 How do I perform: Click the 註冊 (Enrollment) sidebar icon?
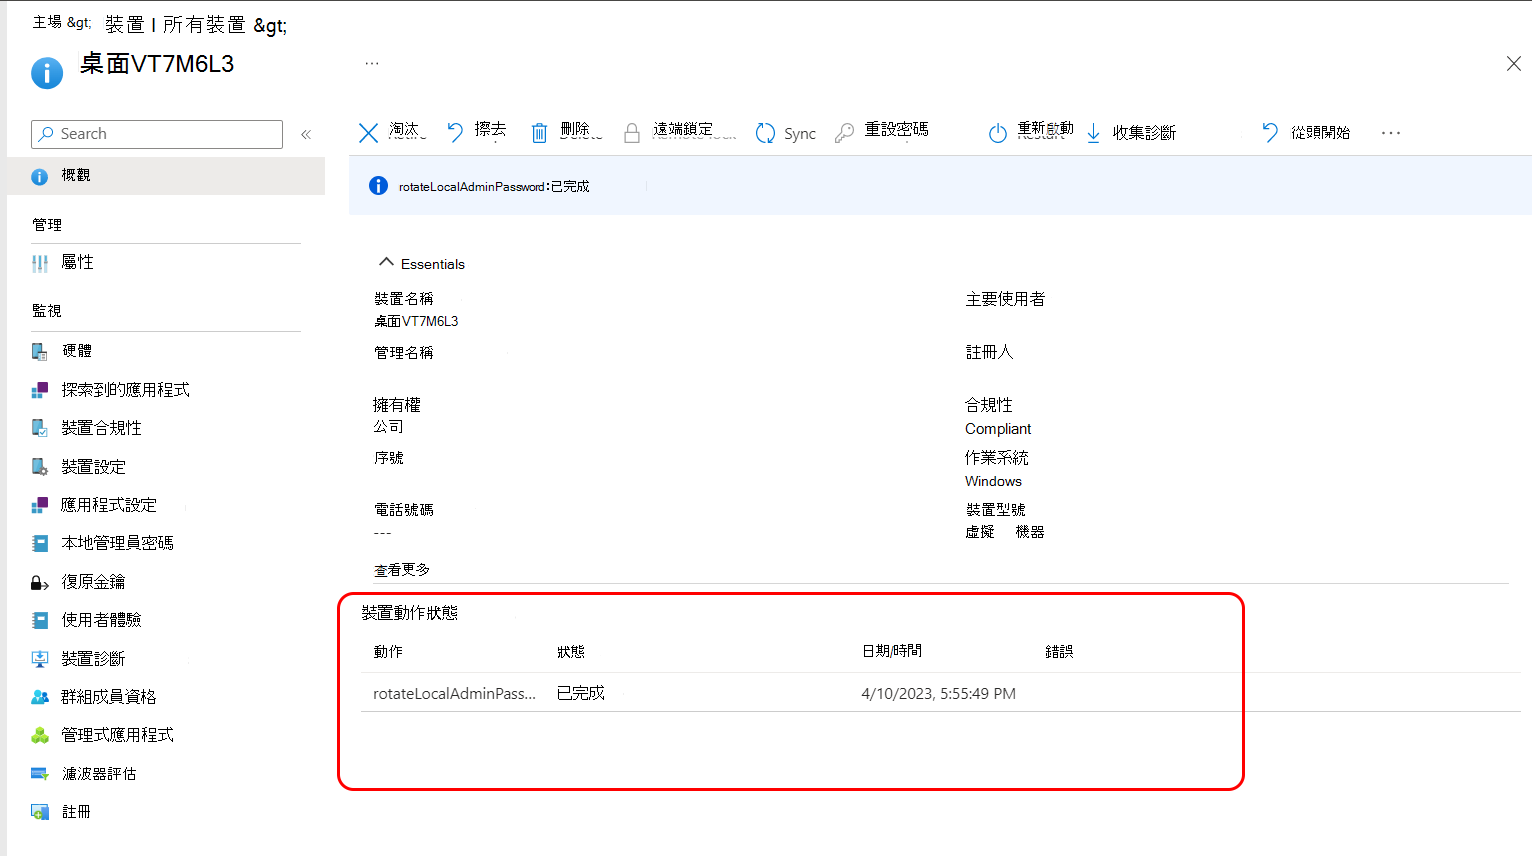[40, 812]
